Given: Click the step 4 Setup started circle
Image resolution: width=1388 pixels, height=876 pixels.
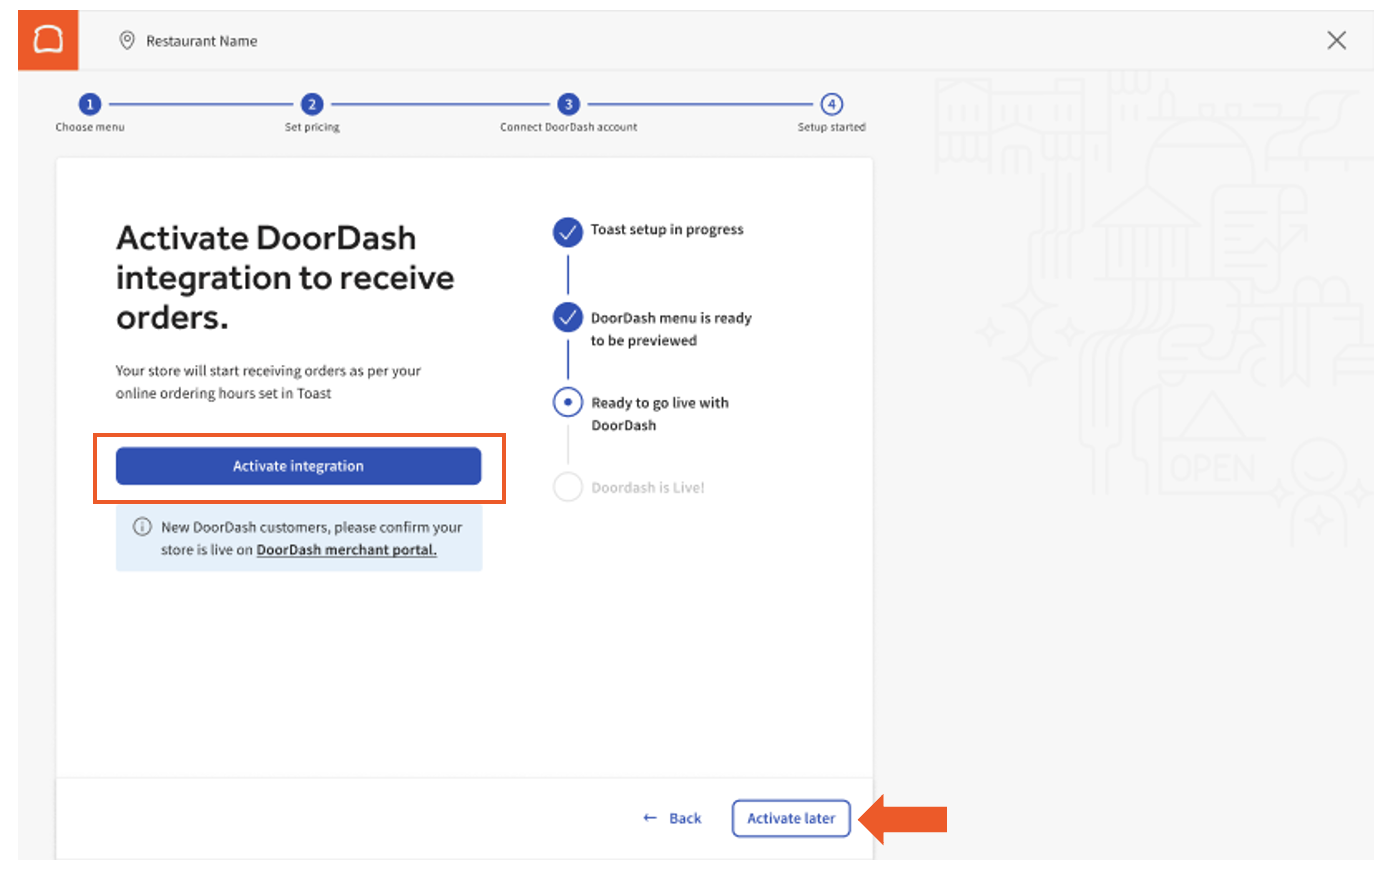Looking at the screenshot, I should click(x=831, y=104).
